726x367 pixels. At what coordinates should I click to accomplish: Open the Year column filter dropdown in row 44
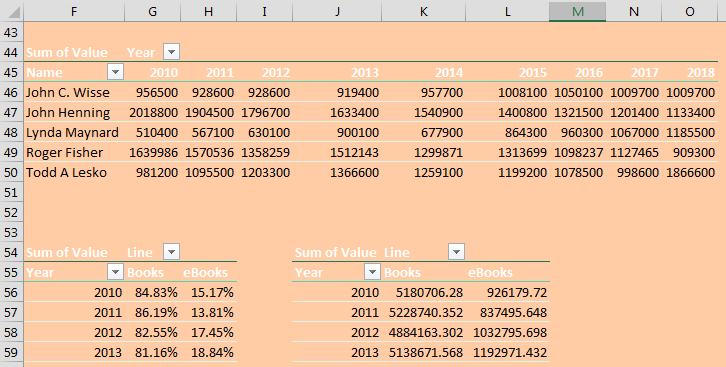[x=171, y=52]
